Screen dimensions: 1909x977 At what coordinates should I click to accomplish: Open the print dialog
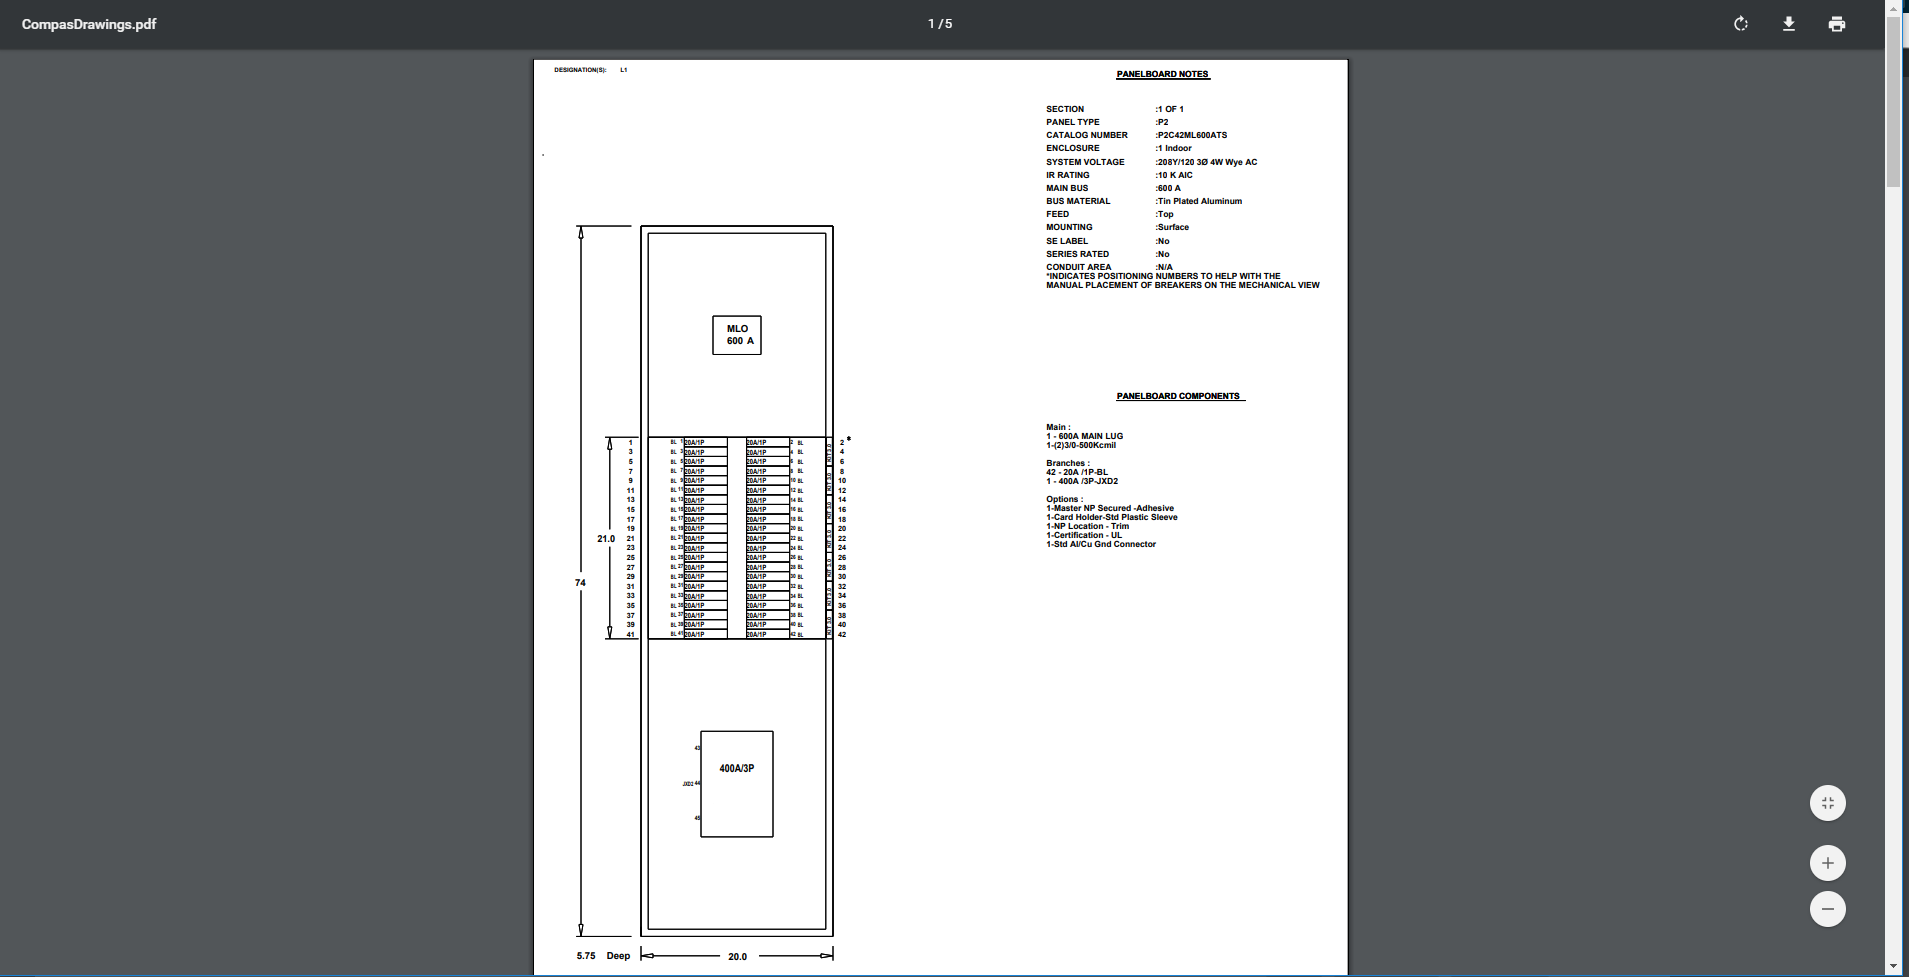click(1837, 24)
